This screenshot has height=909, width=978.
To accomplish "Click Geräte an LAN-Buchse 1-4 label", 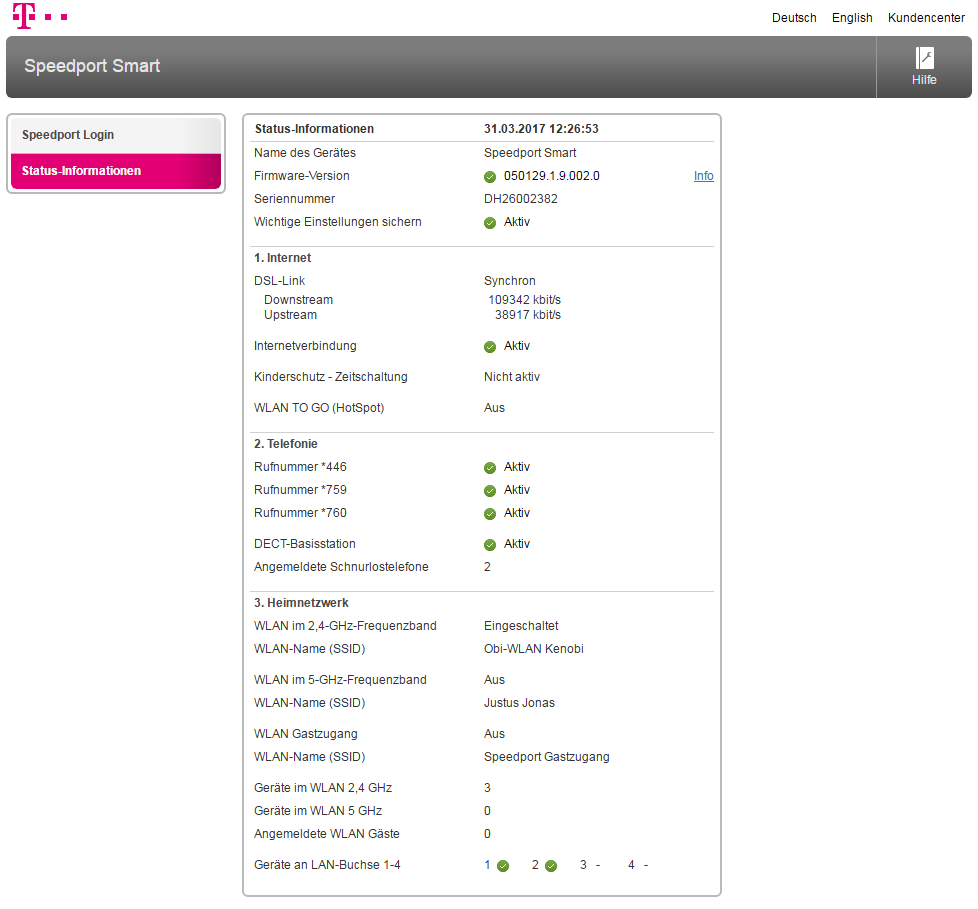I will click(x=327, y=865).
